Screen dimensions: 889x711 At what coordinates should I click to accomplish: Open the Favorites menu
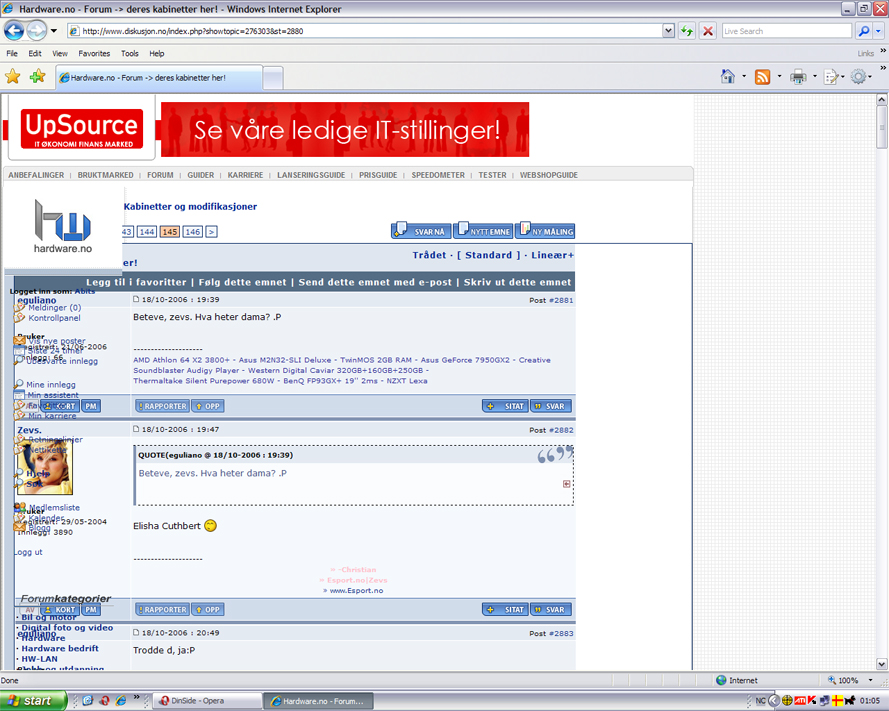tap(94, 53)
